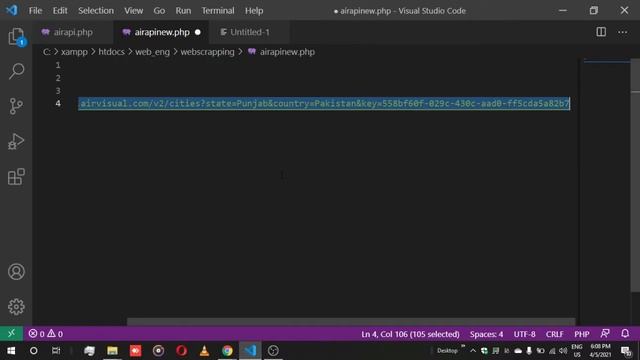Open the editor More Actions ellipsis
This screenshot has width=640, height=360.
[622, 32]
